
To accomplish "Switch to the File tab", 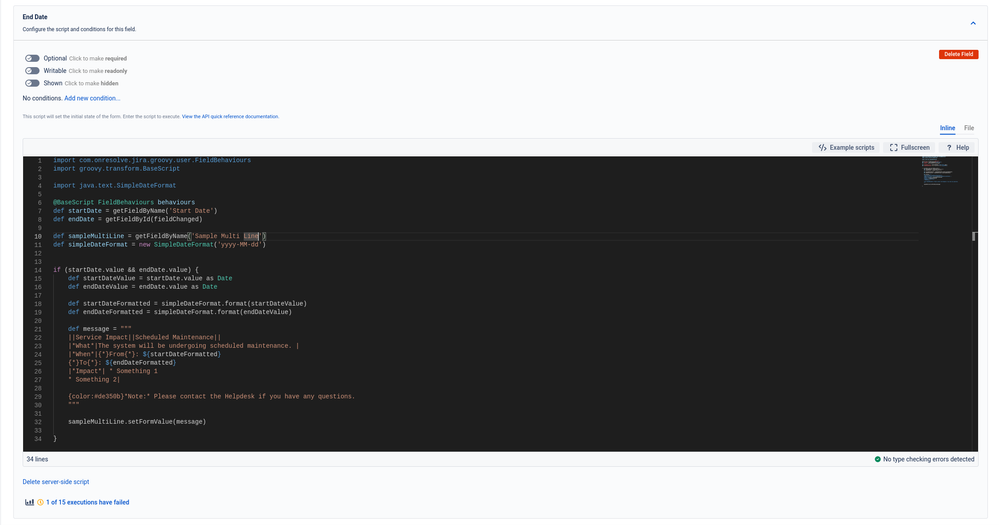I will pos(968,128).
